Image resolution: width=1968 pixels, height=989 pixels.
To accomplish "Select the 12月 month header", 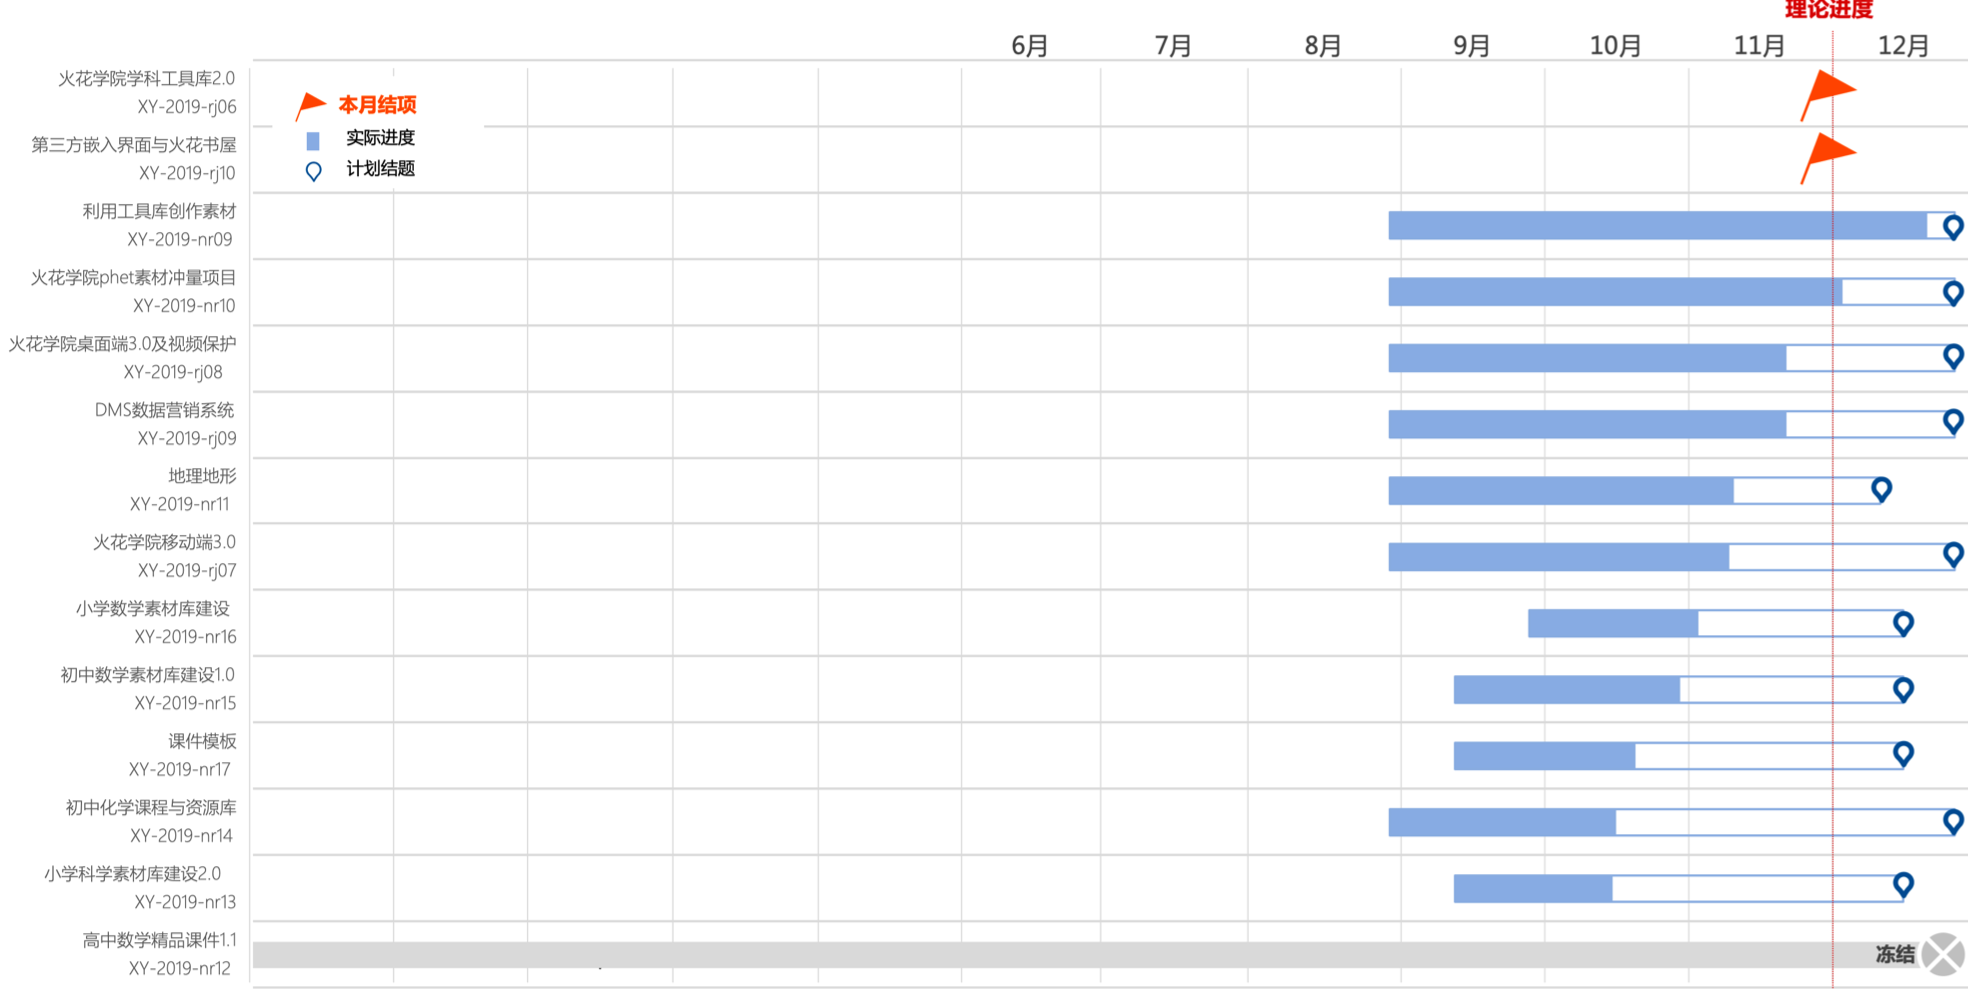I will tap(1903, 46).
